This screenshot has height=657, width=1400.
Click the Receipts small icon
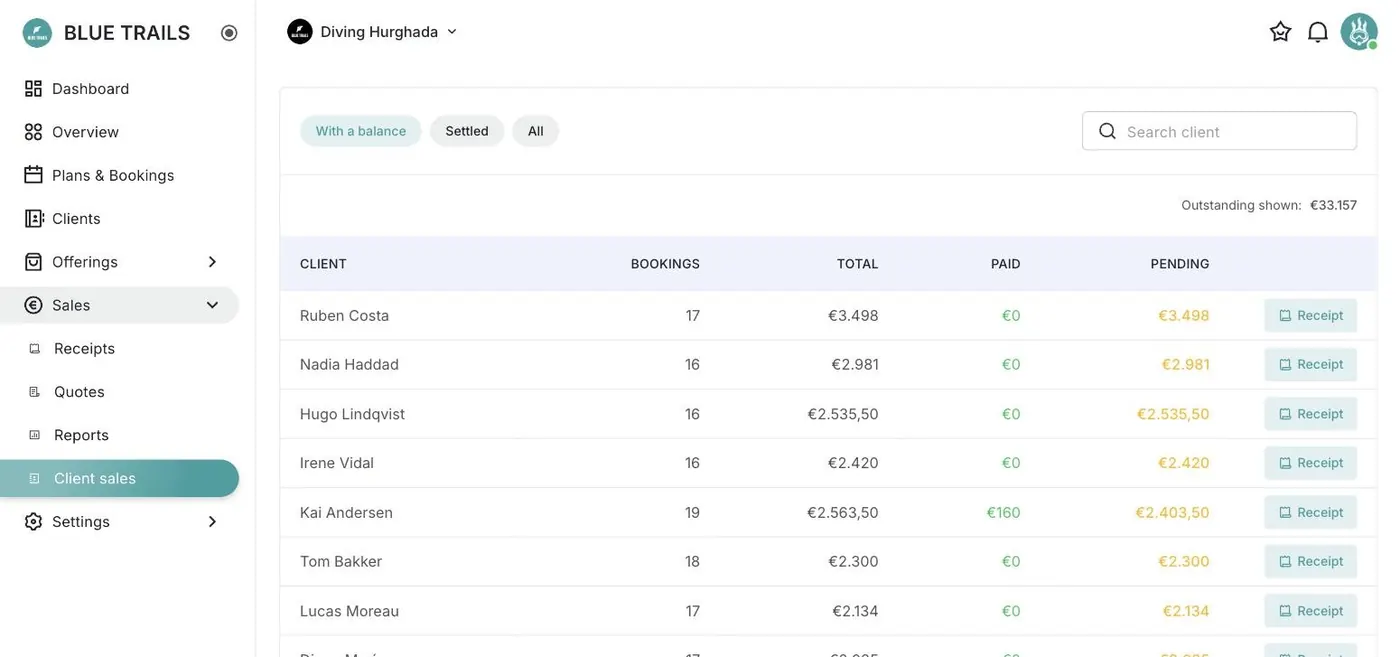pyautogui.click(x=35, y=349)
